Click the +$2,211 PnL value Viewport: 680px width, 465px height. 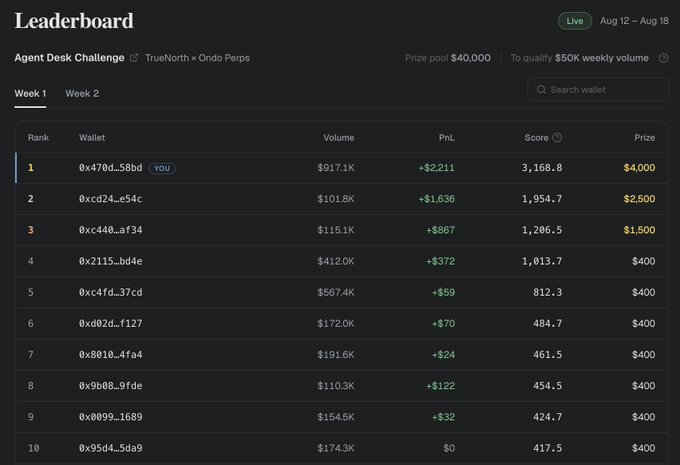coord(436,168)
